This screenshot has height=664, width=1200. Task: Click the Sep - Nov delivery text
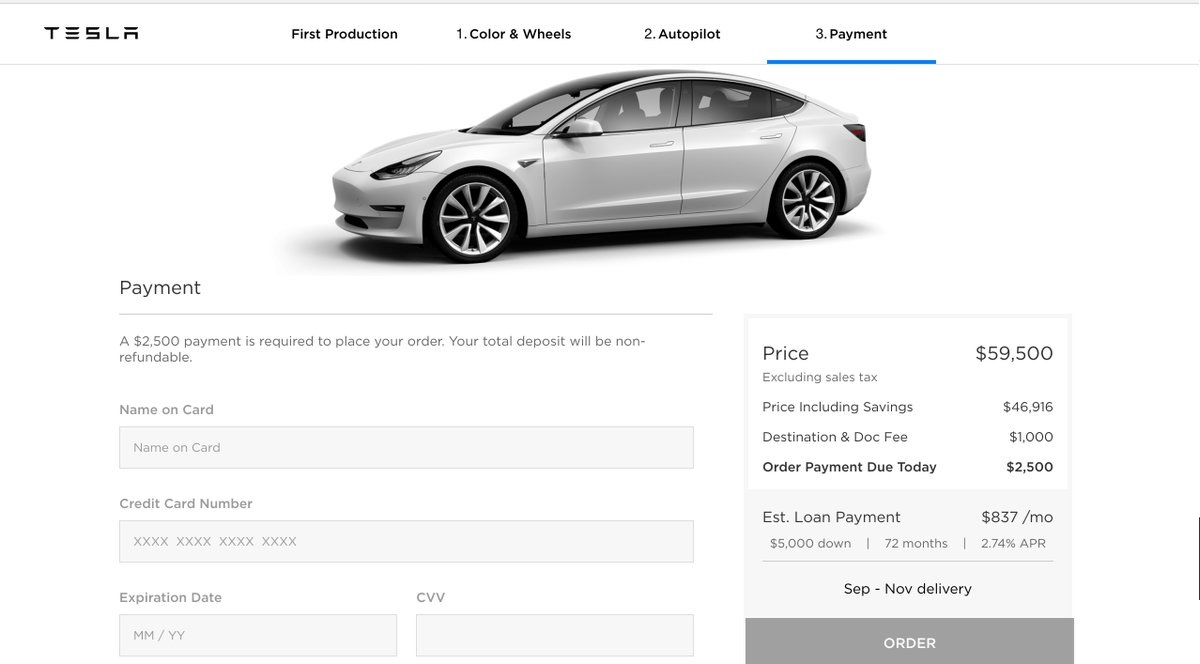pyautogui.click(x=908, y=589)
